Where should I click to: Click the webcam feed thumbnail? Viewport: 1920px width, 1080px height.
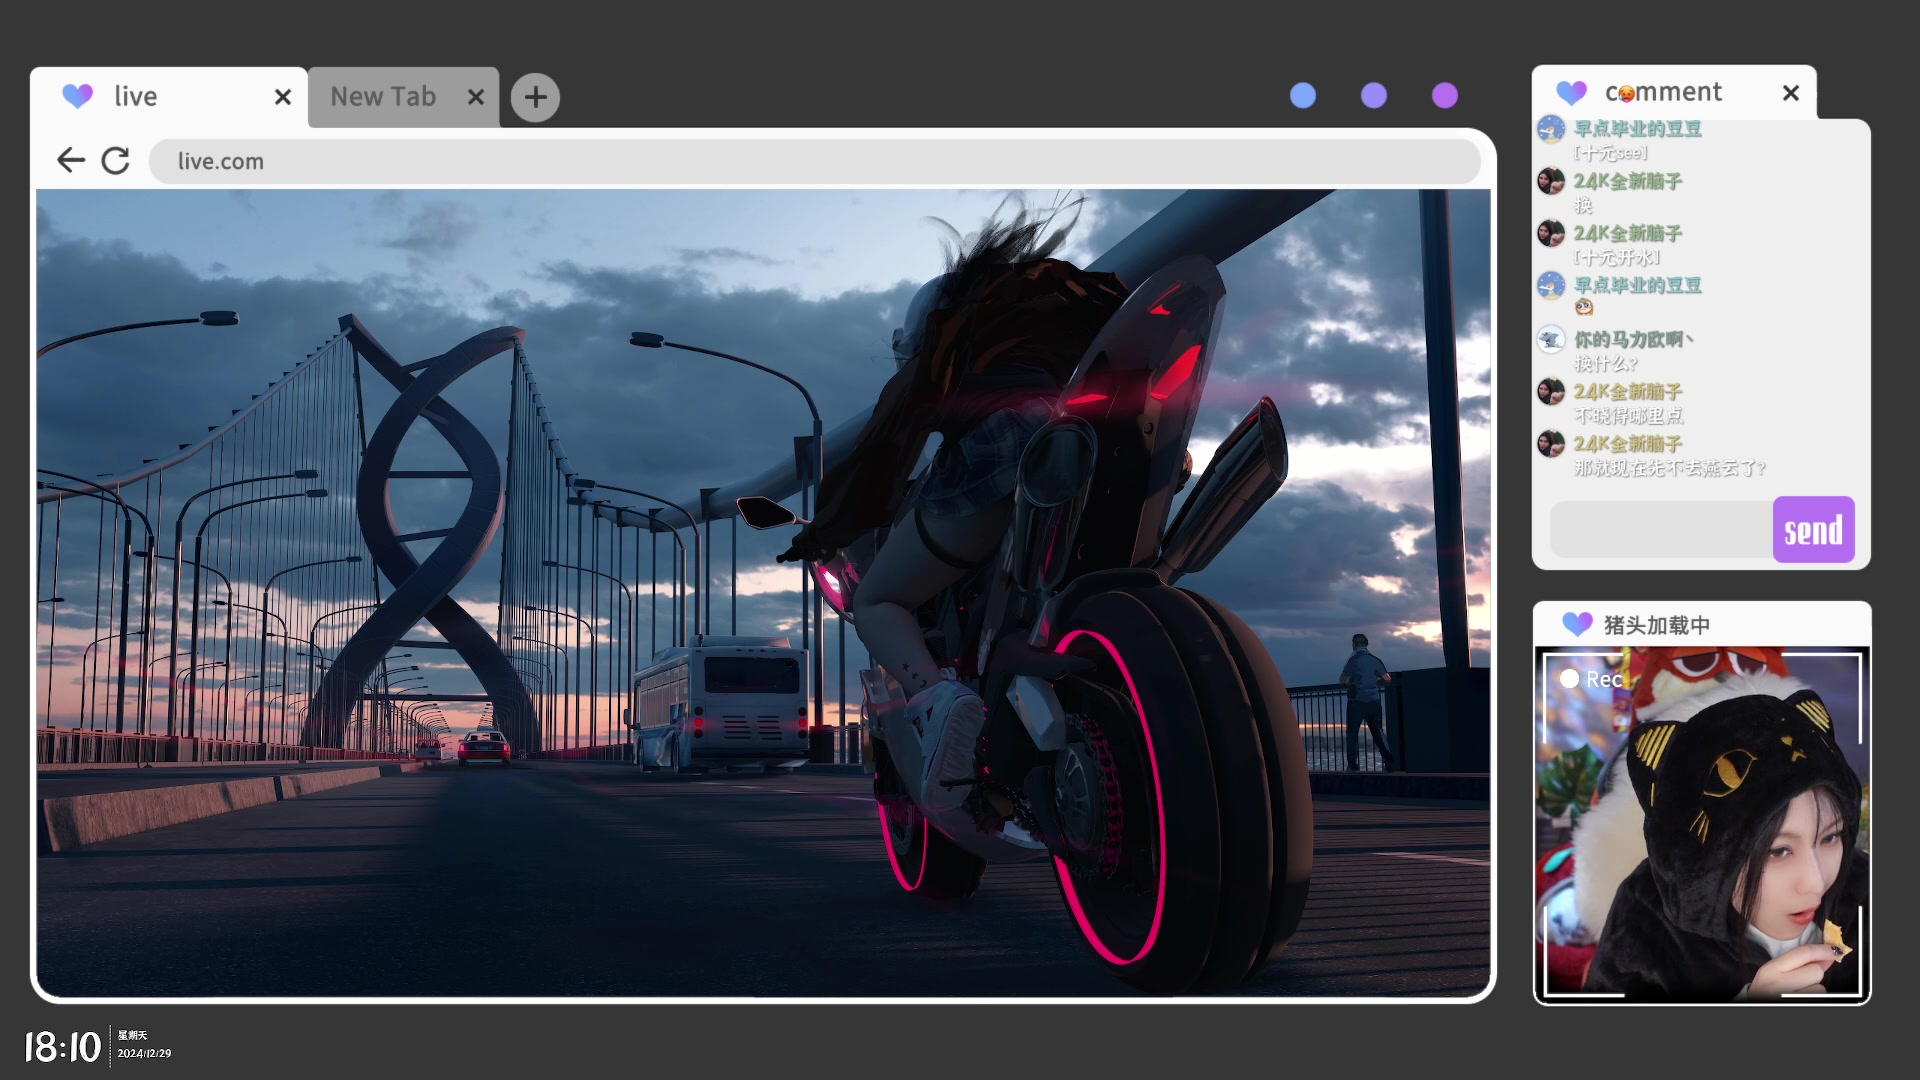click(1702, 824)
